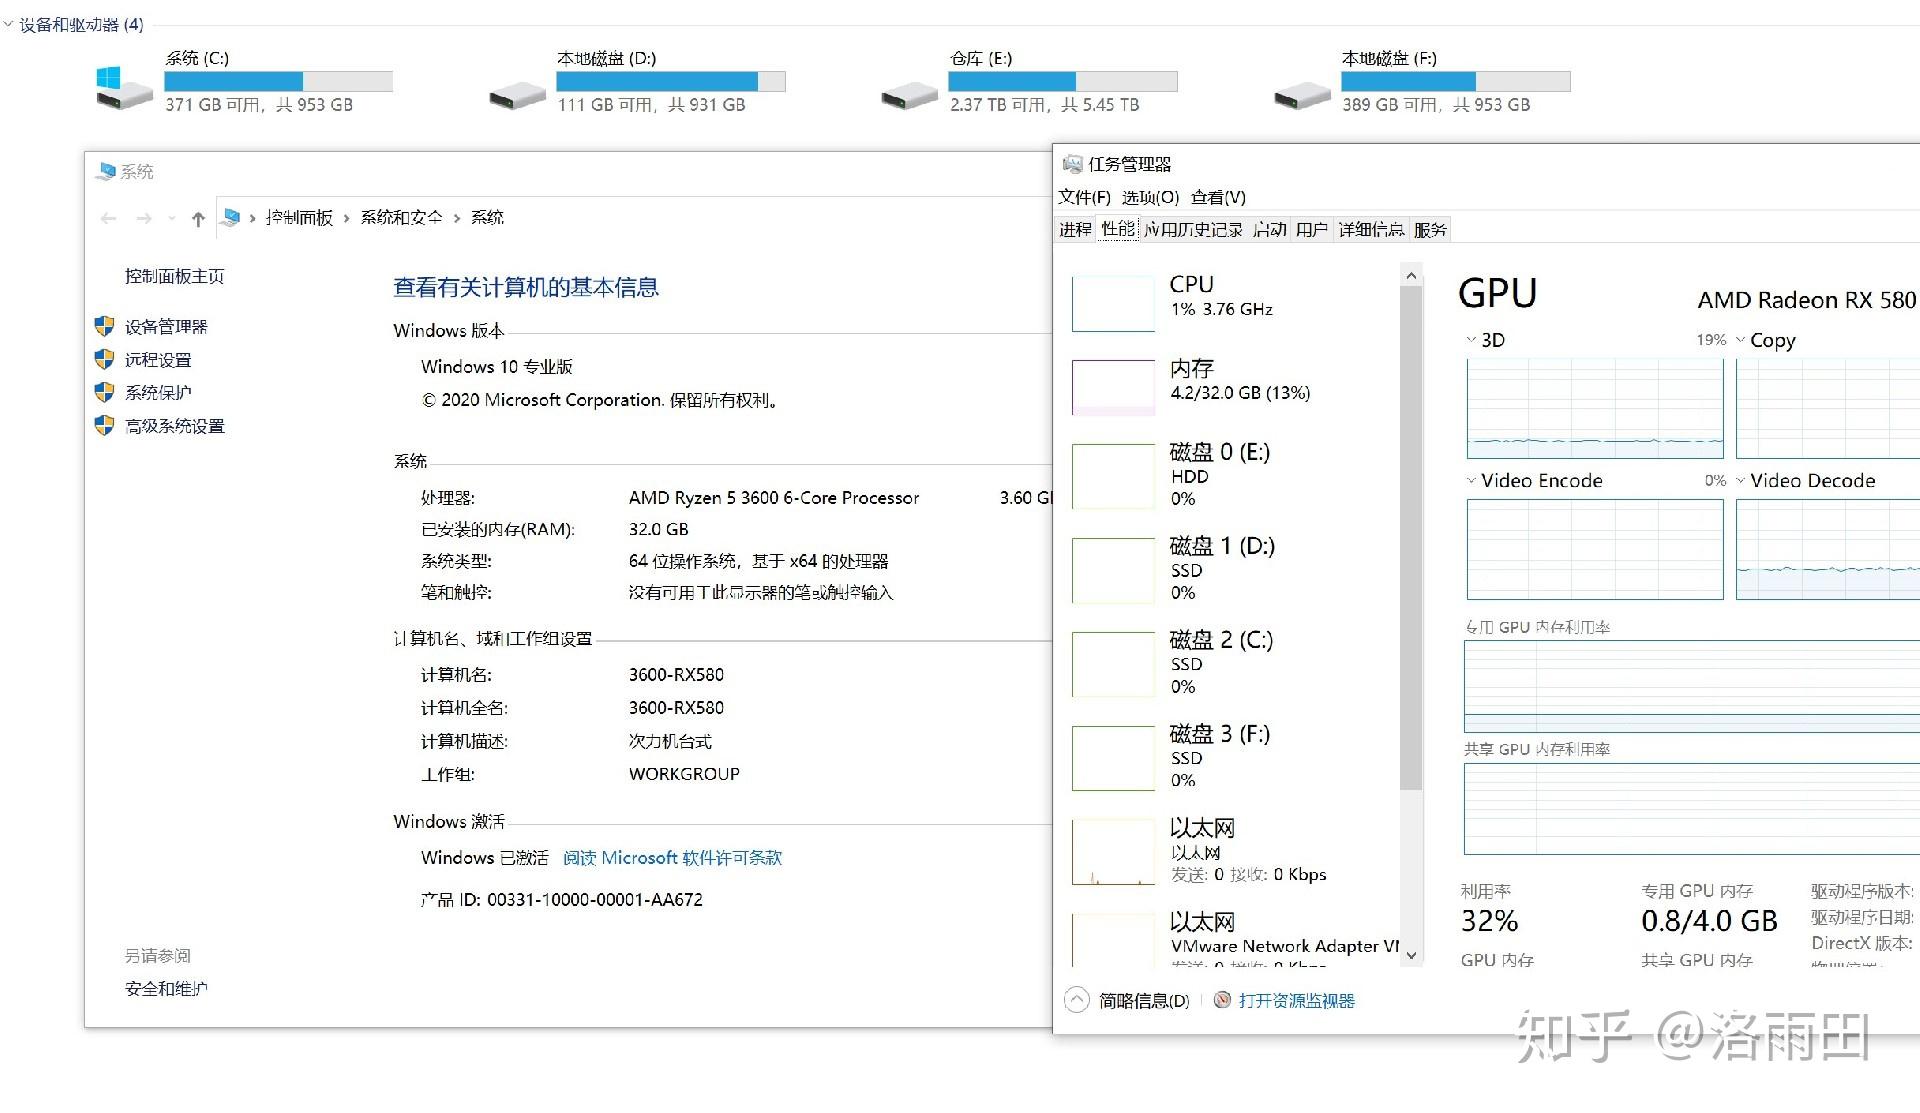Open the 系统 (C:) drive icon
Screen dimensions: 1920x1113
coord(123,87)
